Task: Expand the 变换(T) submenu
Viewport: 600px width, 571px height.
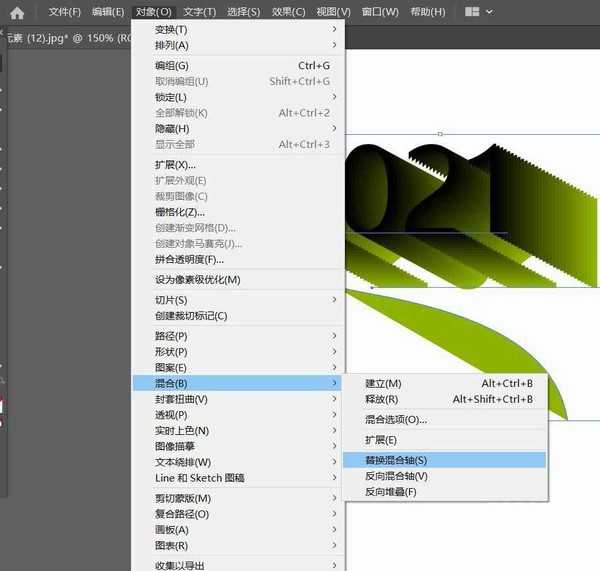Action: pos(171,29)
